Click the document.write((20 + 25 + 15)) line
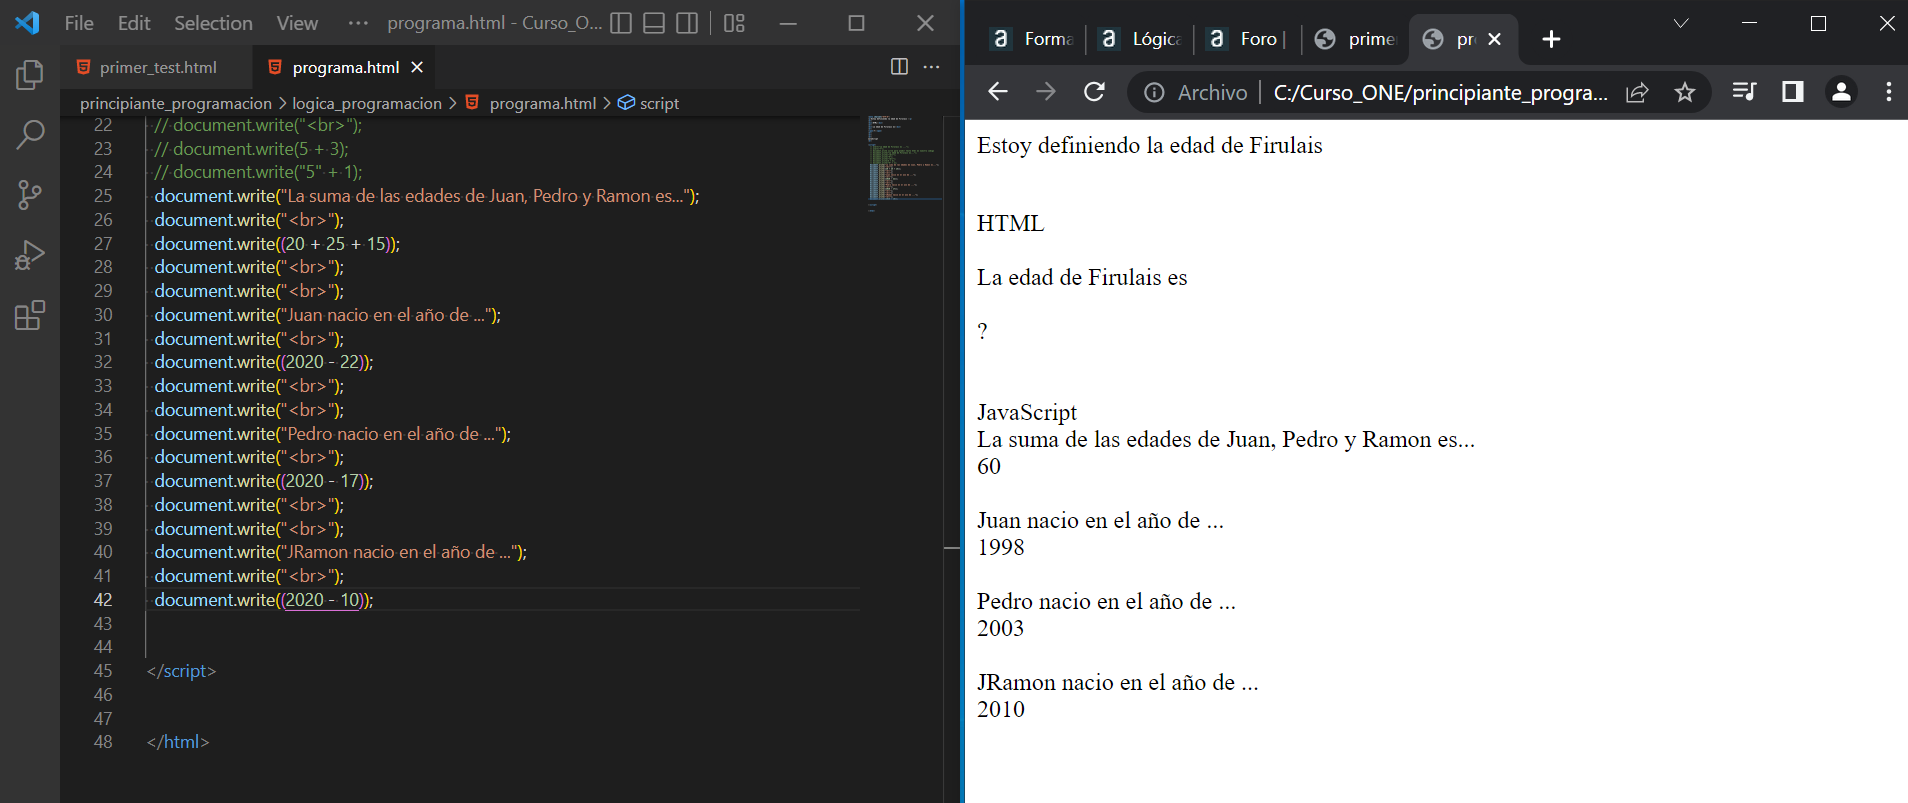The height and width of the screenshot is (803, 1908). pyautogui.click(x=277, y=244)
